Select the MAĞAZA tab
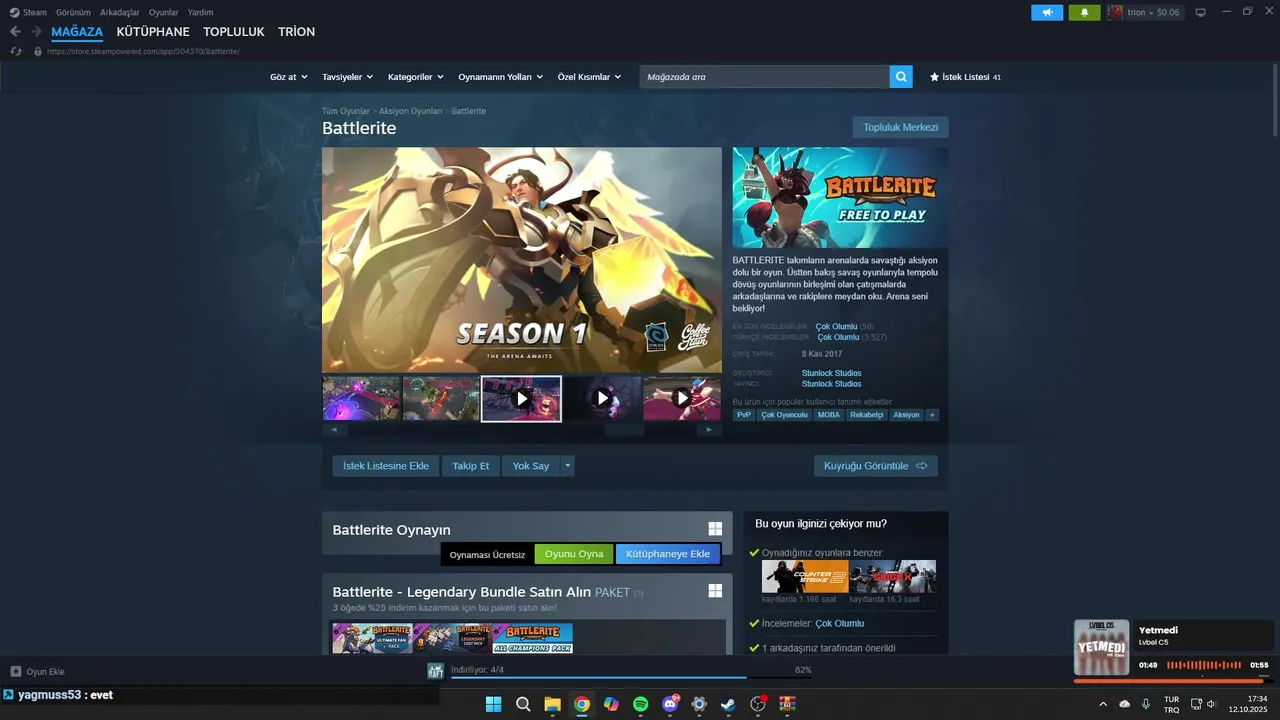Viewport: 1280px width, 720px height. click(77, 32)
